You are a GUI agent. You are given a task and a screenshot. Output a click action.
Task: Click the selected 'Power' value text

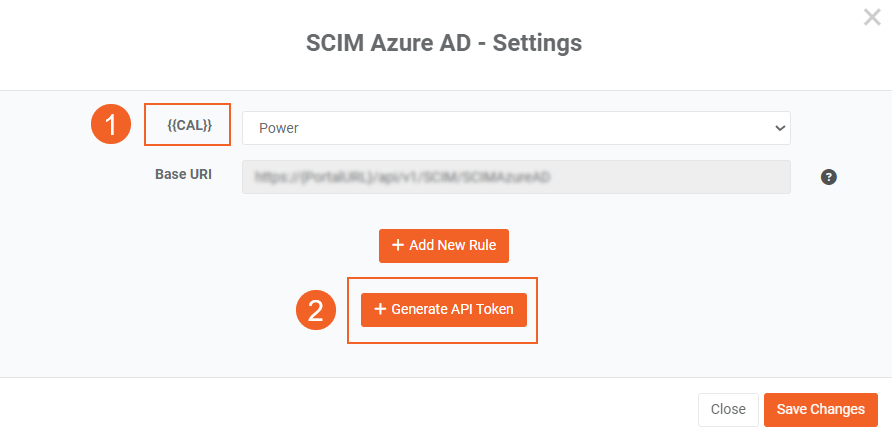pyautogui.click(x=279, y=128)
